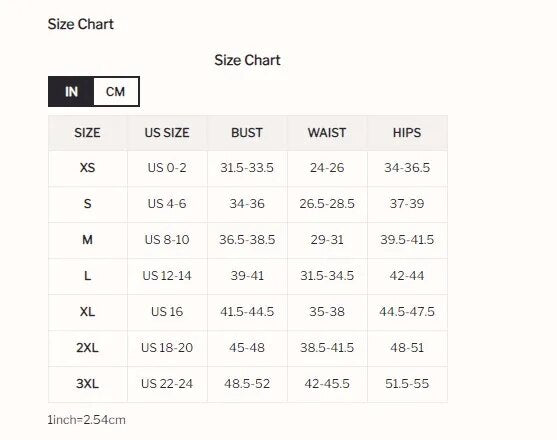The height and width of the screenshot is (440, 557).
Task: Select the L size row label
Action: tap(87, 276)
